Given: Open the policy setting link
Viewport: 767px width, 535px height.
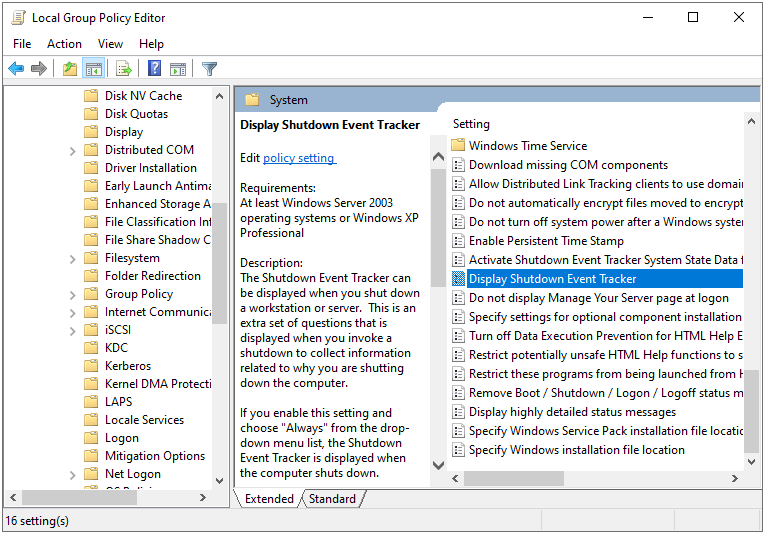Looking at the screenshot, I should (x=299, y=158).
